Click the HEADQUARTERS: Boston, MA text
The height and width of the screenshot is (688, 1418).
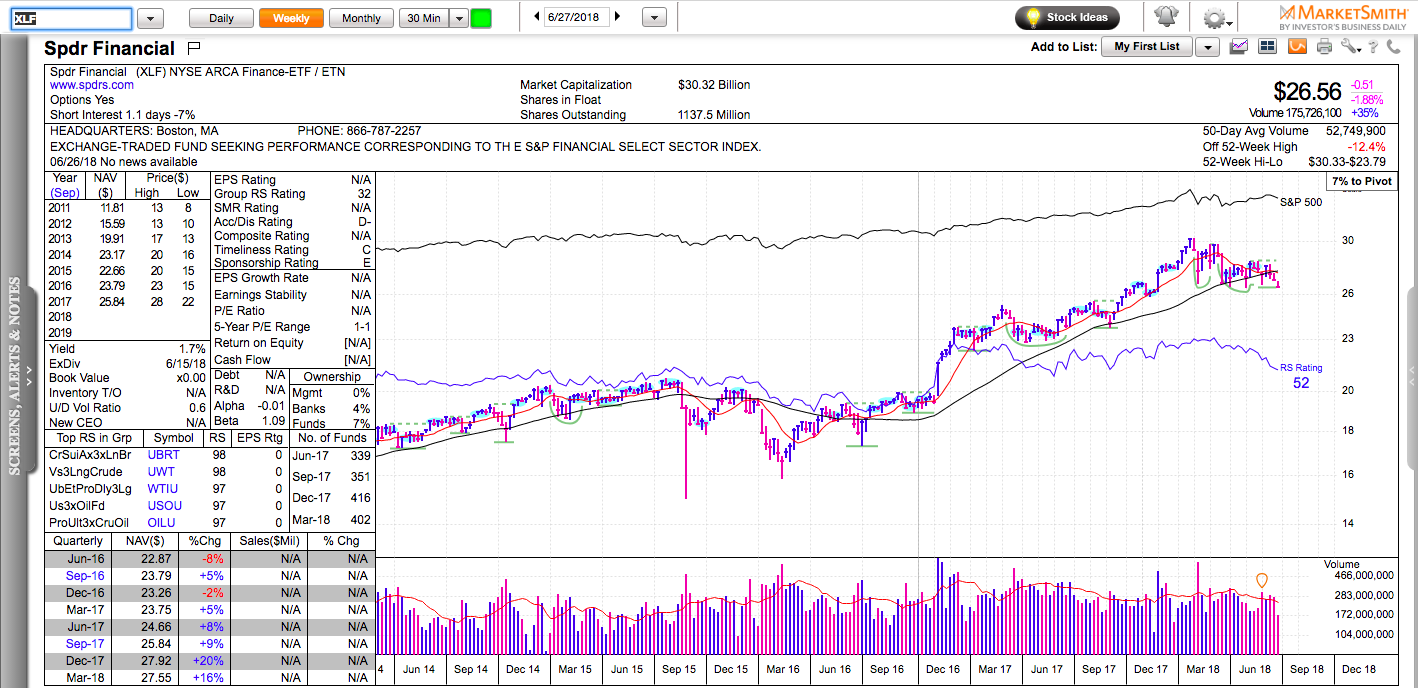click(134, 131)
